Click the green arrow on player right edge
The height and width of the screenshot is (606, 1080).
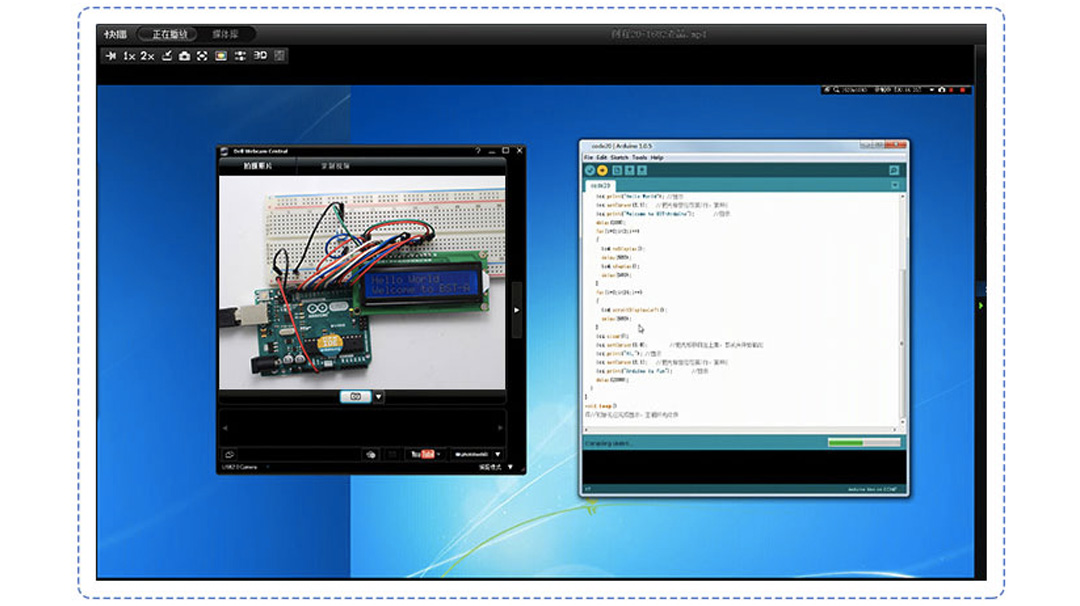[x=981, y=304]
